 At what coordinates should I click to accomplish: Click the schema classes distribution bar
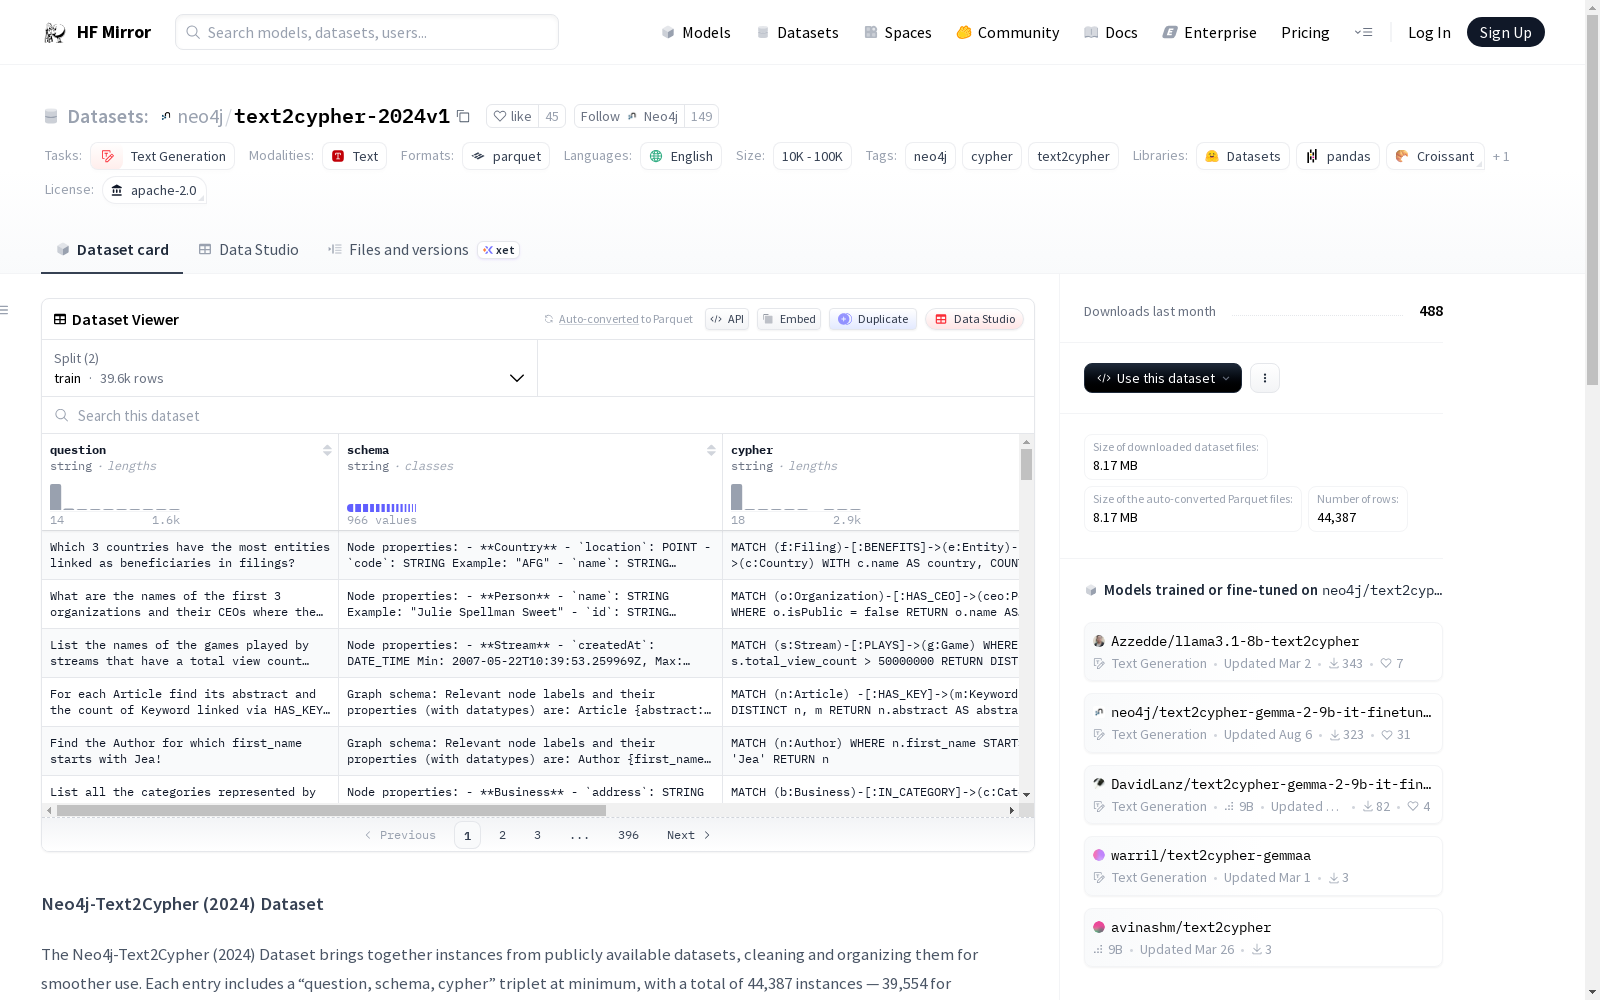click(x=382, y=508)
